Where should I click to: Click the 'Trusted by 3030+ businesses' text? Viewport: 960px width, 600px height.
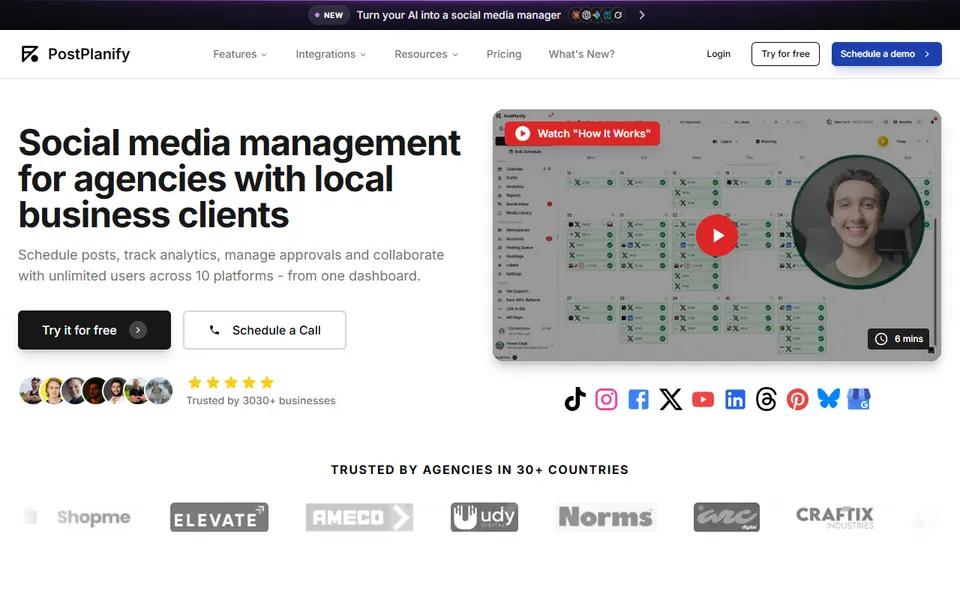click(x=261, y=400)
